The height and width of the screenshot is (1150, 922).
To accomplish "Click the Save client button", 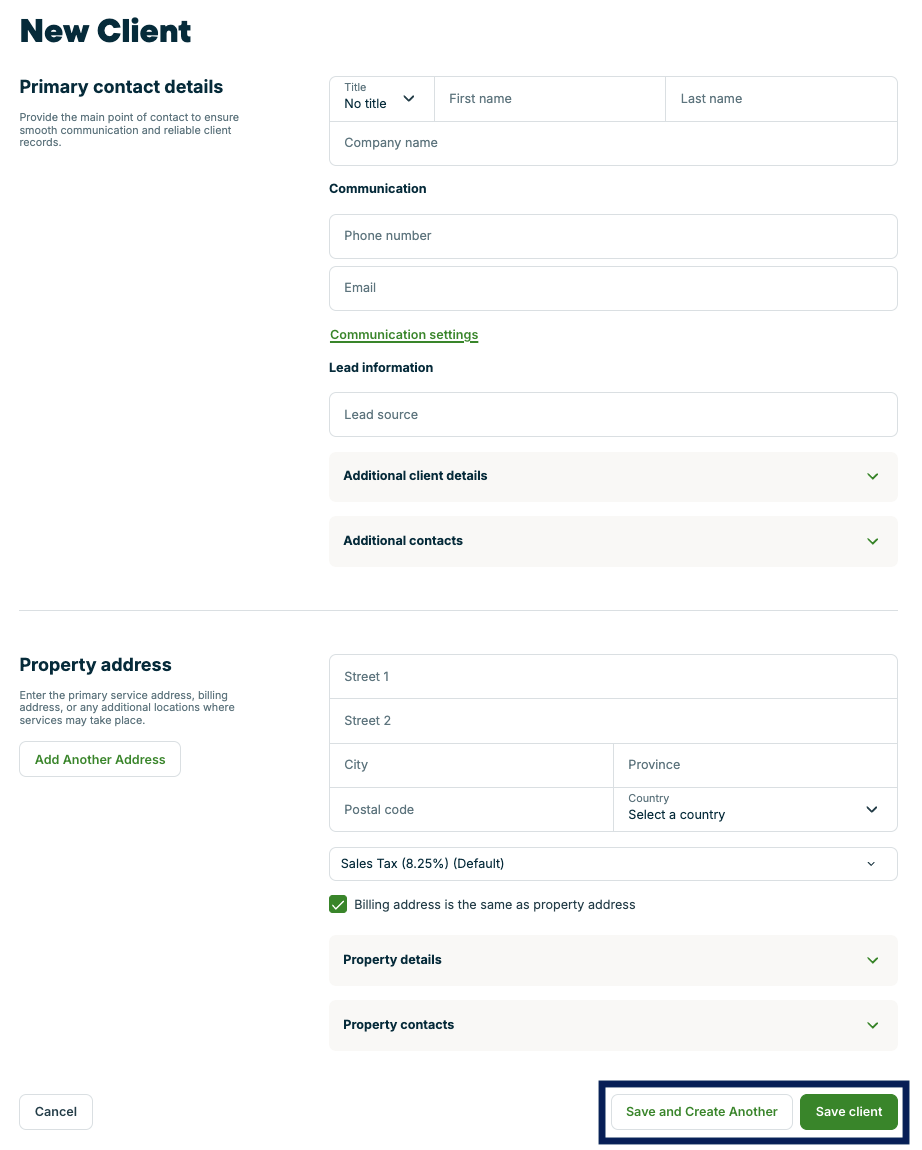I will (x=848, y=1112).
